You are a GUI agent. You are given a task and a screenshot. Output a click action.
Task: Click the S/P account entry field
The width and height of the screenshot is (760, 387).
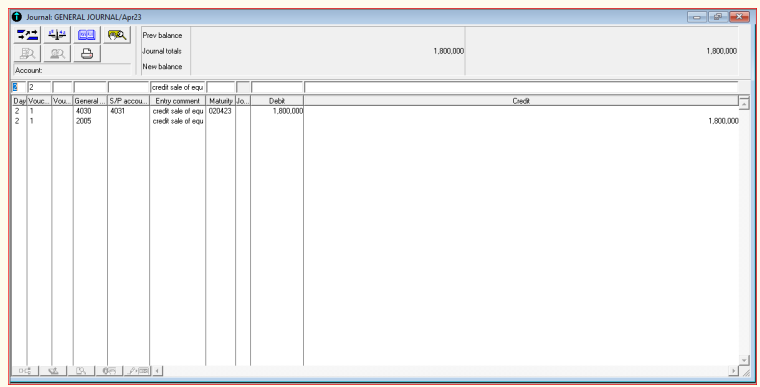(128, 87)
